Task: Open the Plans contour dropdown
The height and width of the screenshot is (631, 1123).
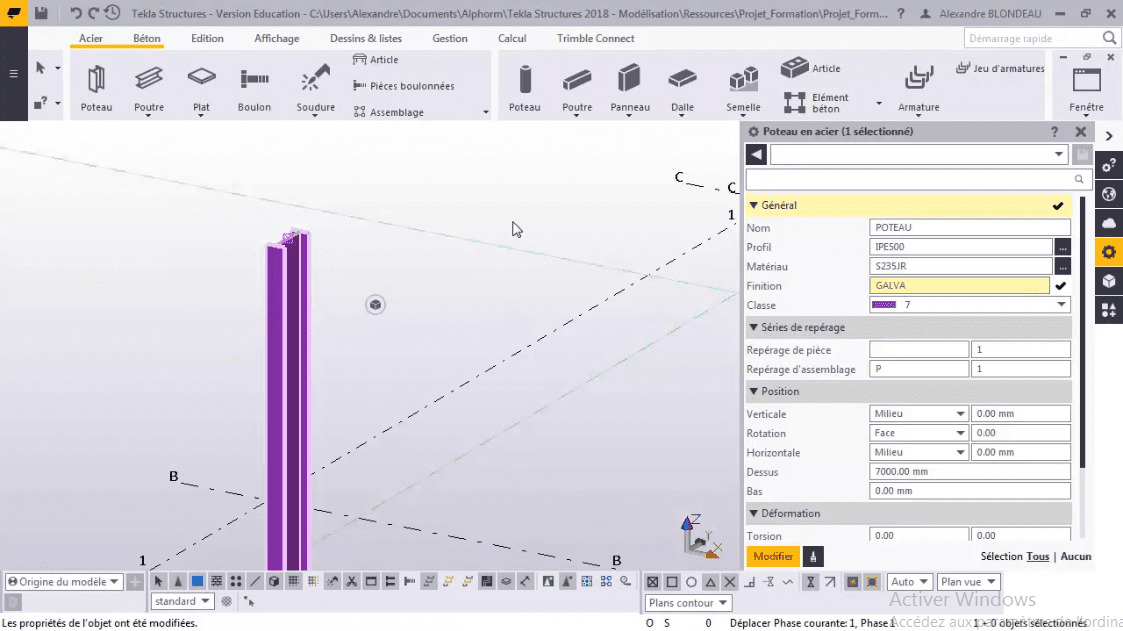Action: pos(688,603)
